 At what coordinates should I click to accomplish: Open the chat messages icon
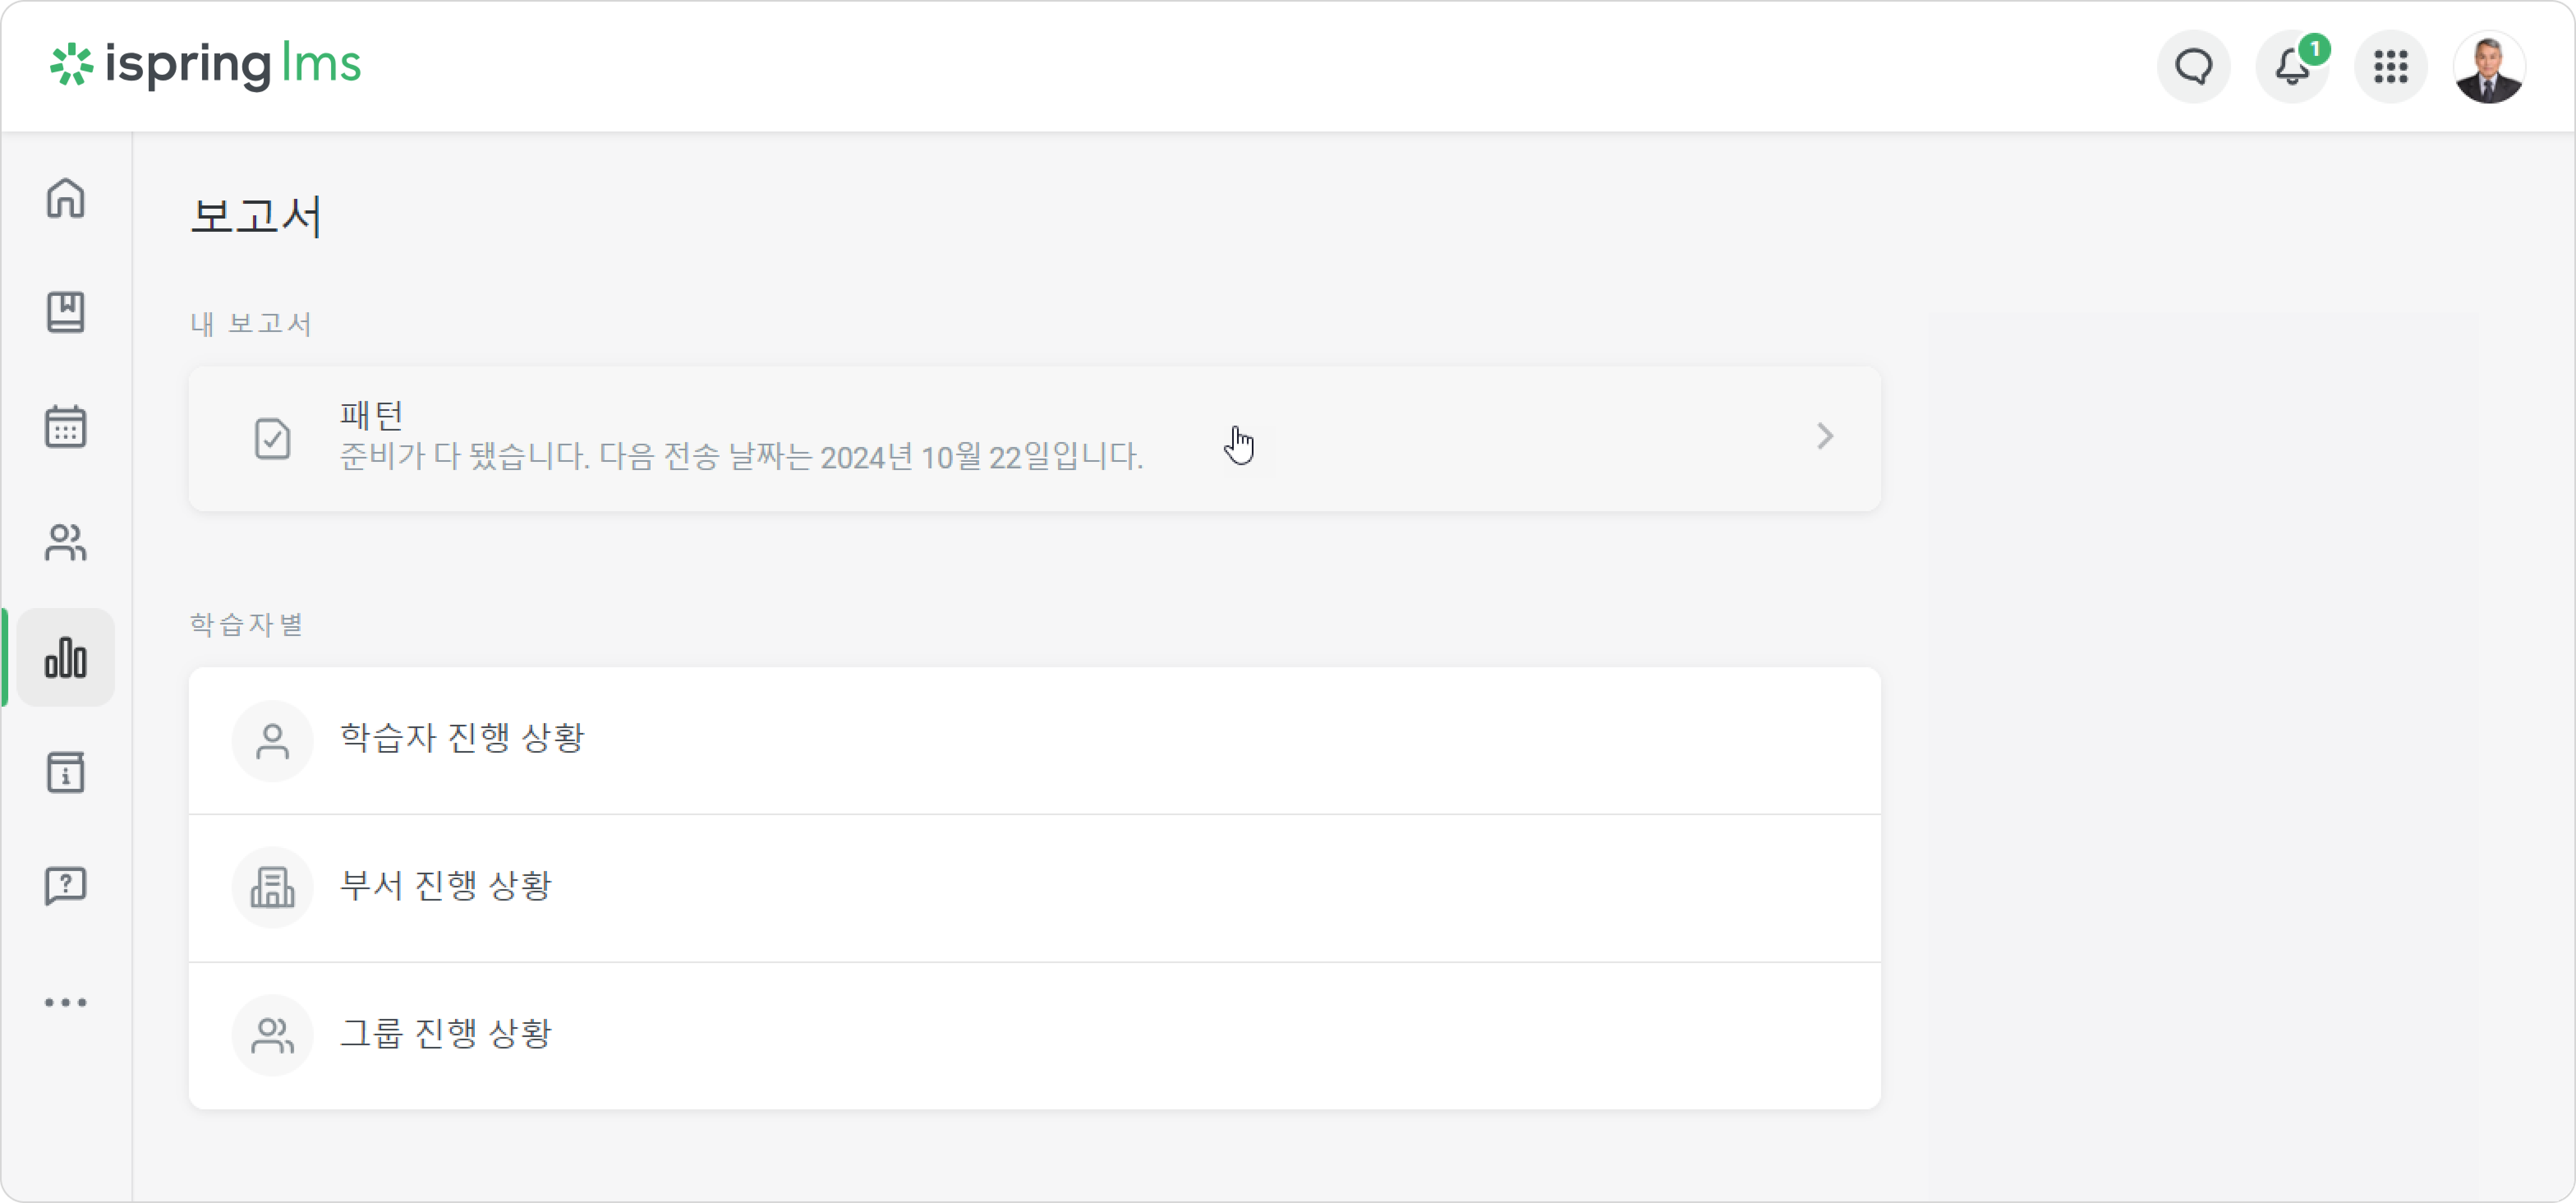tap(2193, 67)
